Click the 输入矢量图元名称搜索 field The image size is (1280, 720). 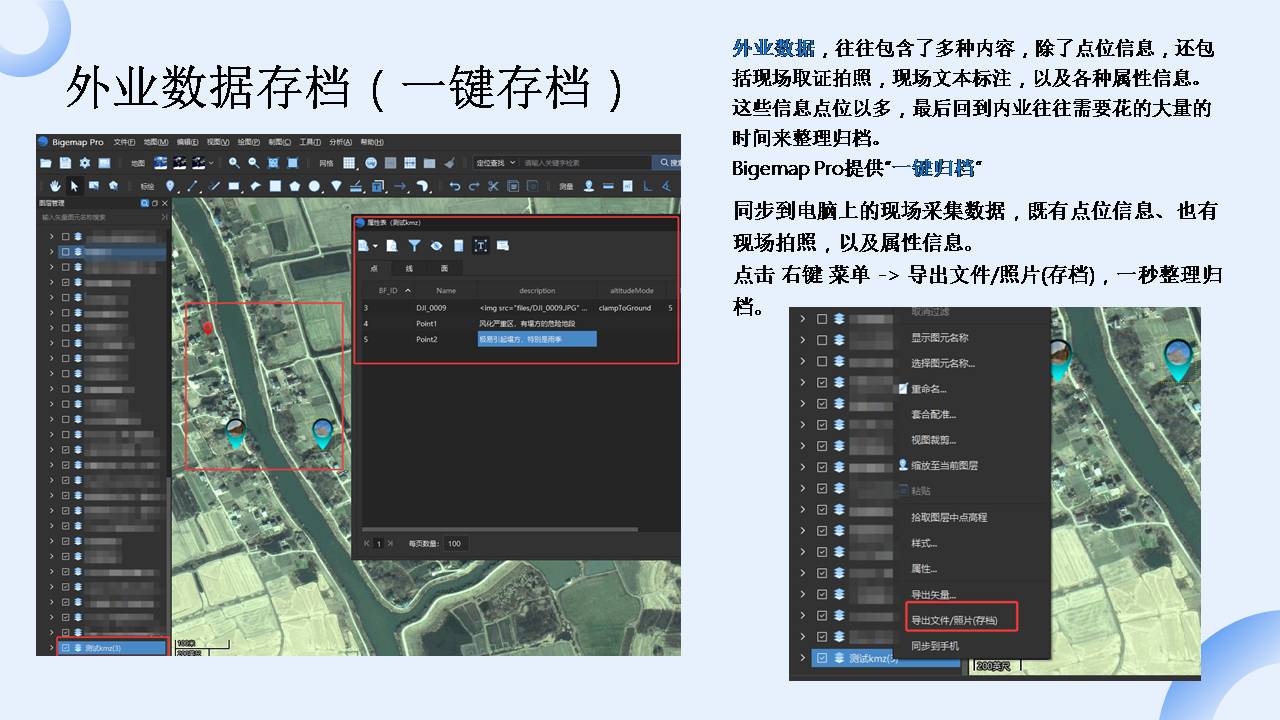98,216
